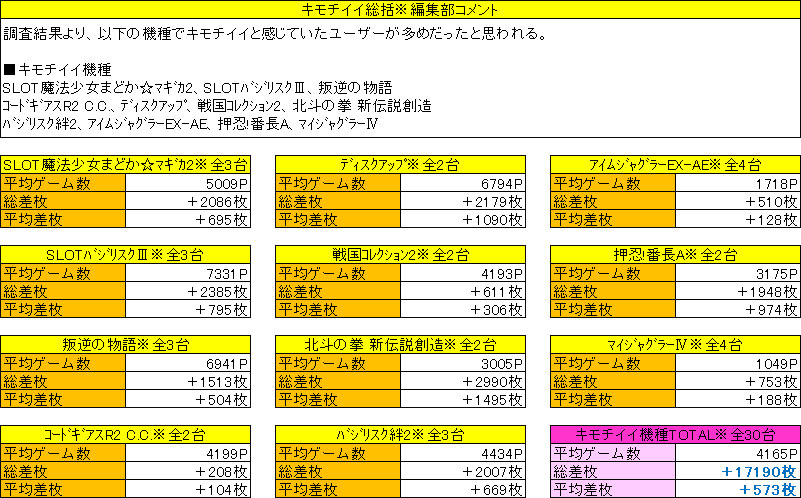Click the pink キモチイイ機種TOTAL 全30台 header
The width and height of the screenshot is (801, 498).
(675, 434)
